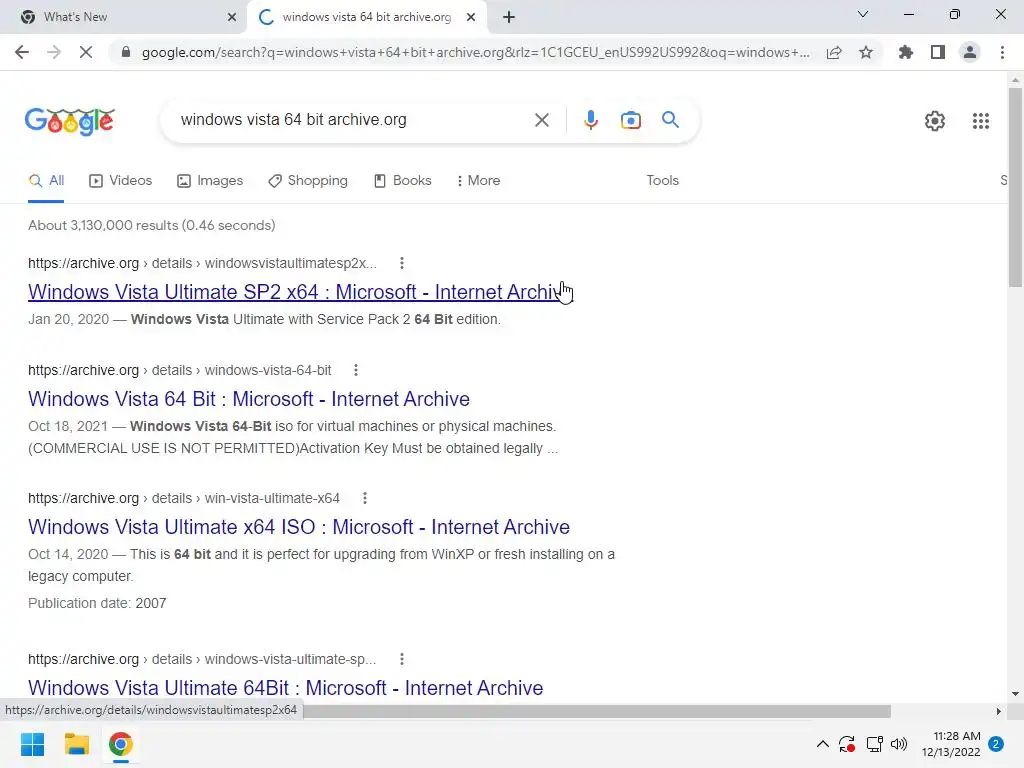Stop loading the page
This screenshot has height=768, width=1024.
(x=86, y=52)
